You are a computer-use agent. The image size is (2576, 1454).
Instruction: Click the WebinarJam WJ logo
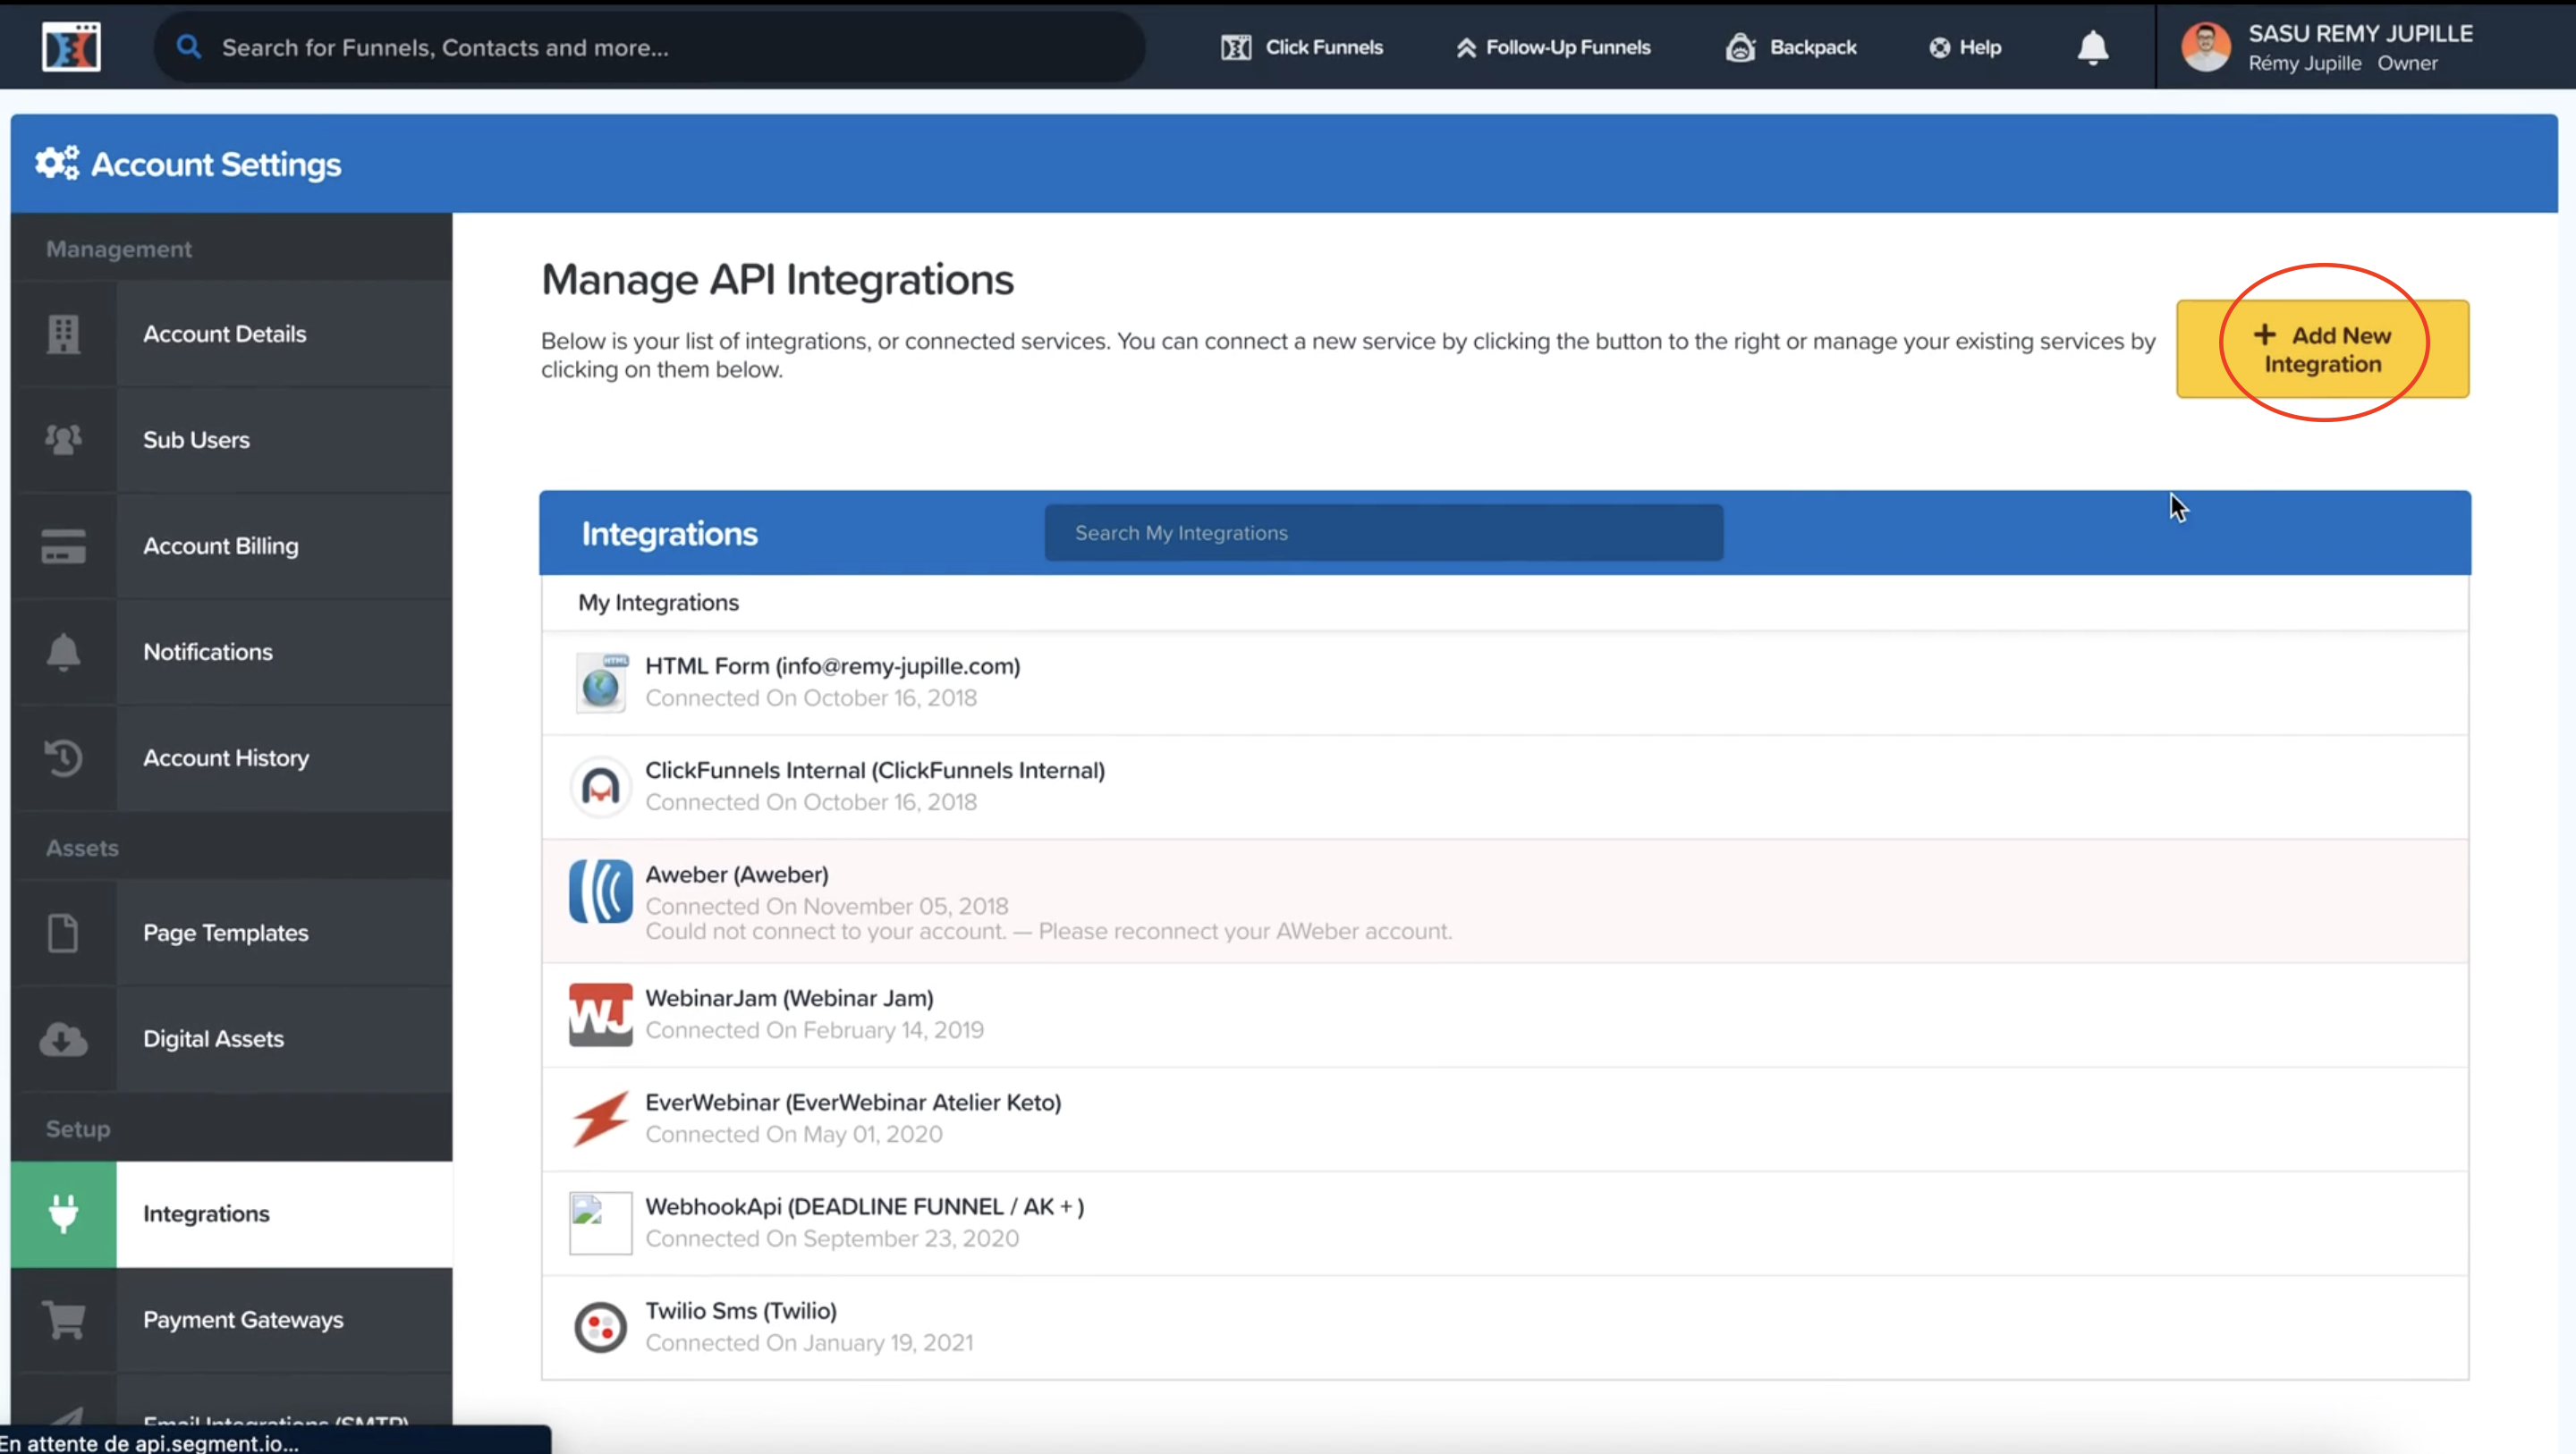[x=600, y=1015]
